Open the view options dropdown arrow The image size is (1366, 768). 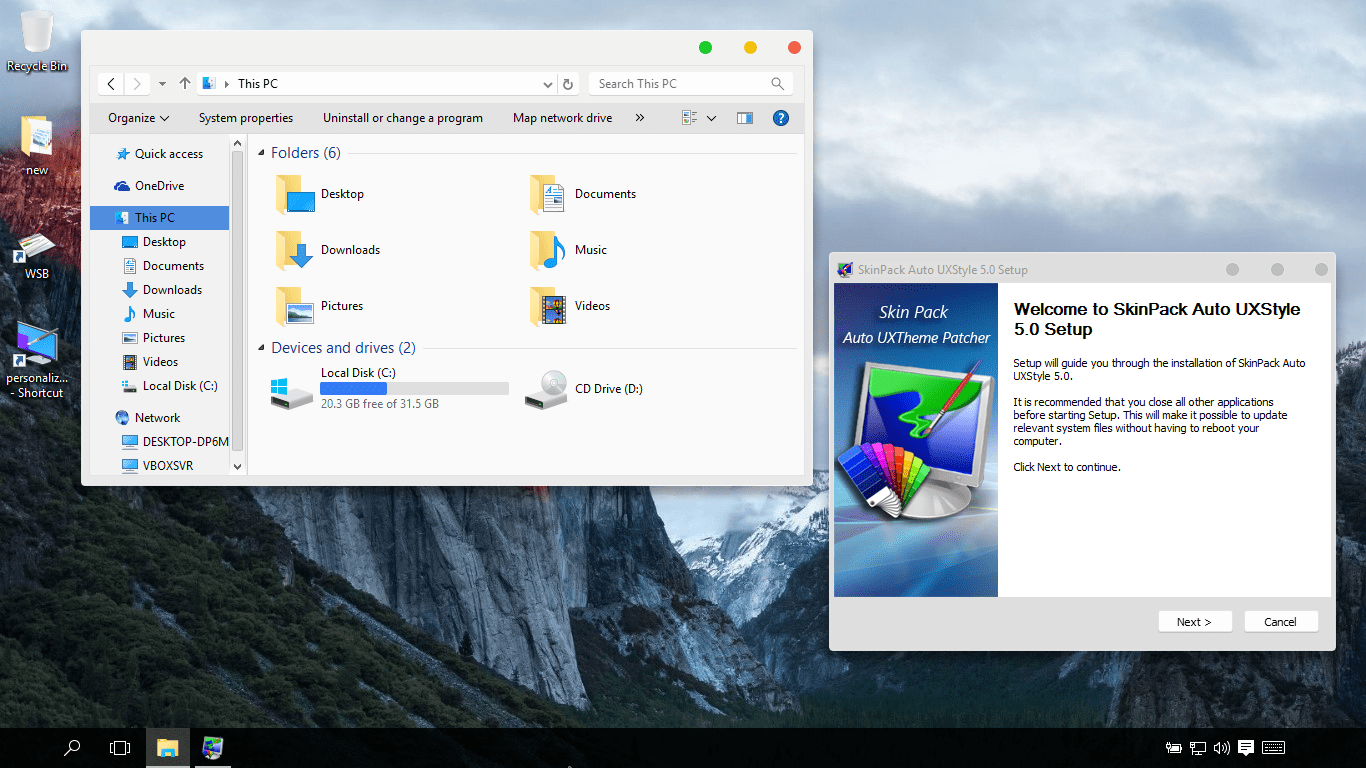(x=711, y=118)
